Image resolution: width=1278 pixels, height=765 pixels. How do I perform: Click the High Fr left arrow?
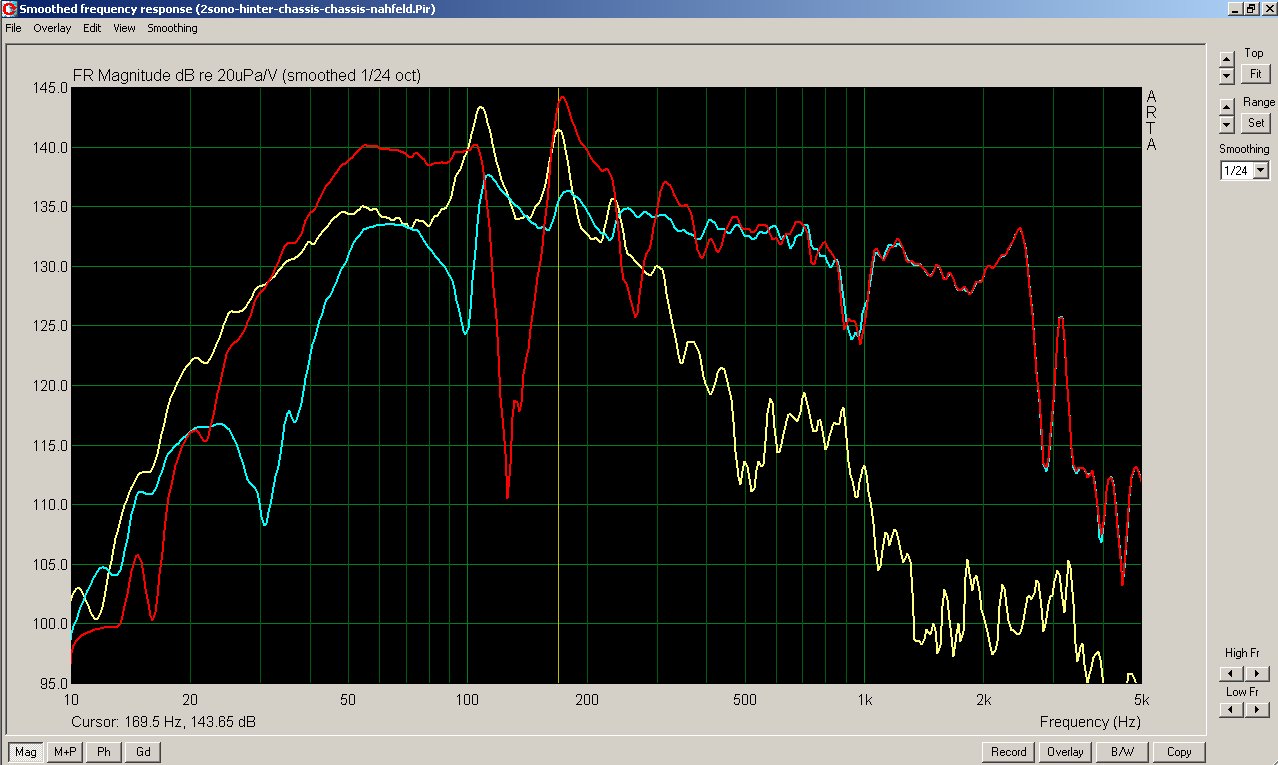pyautogui.click(x=1230, y=674)
